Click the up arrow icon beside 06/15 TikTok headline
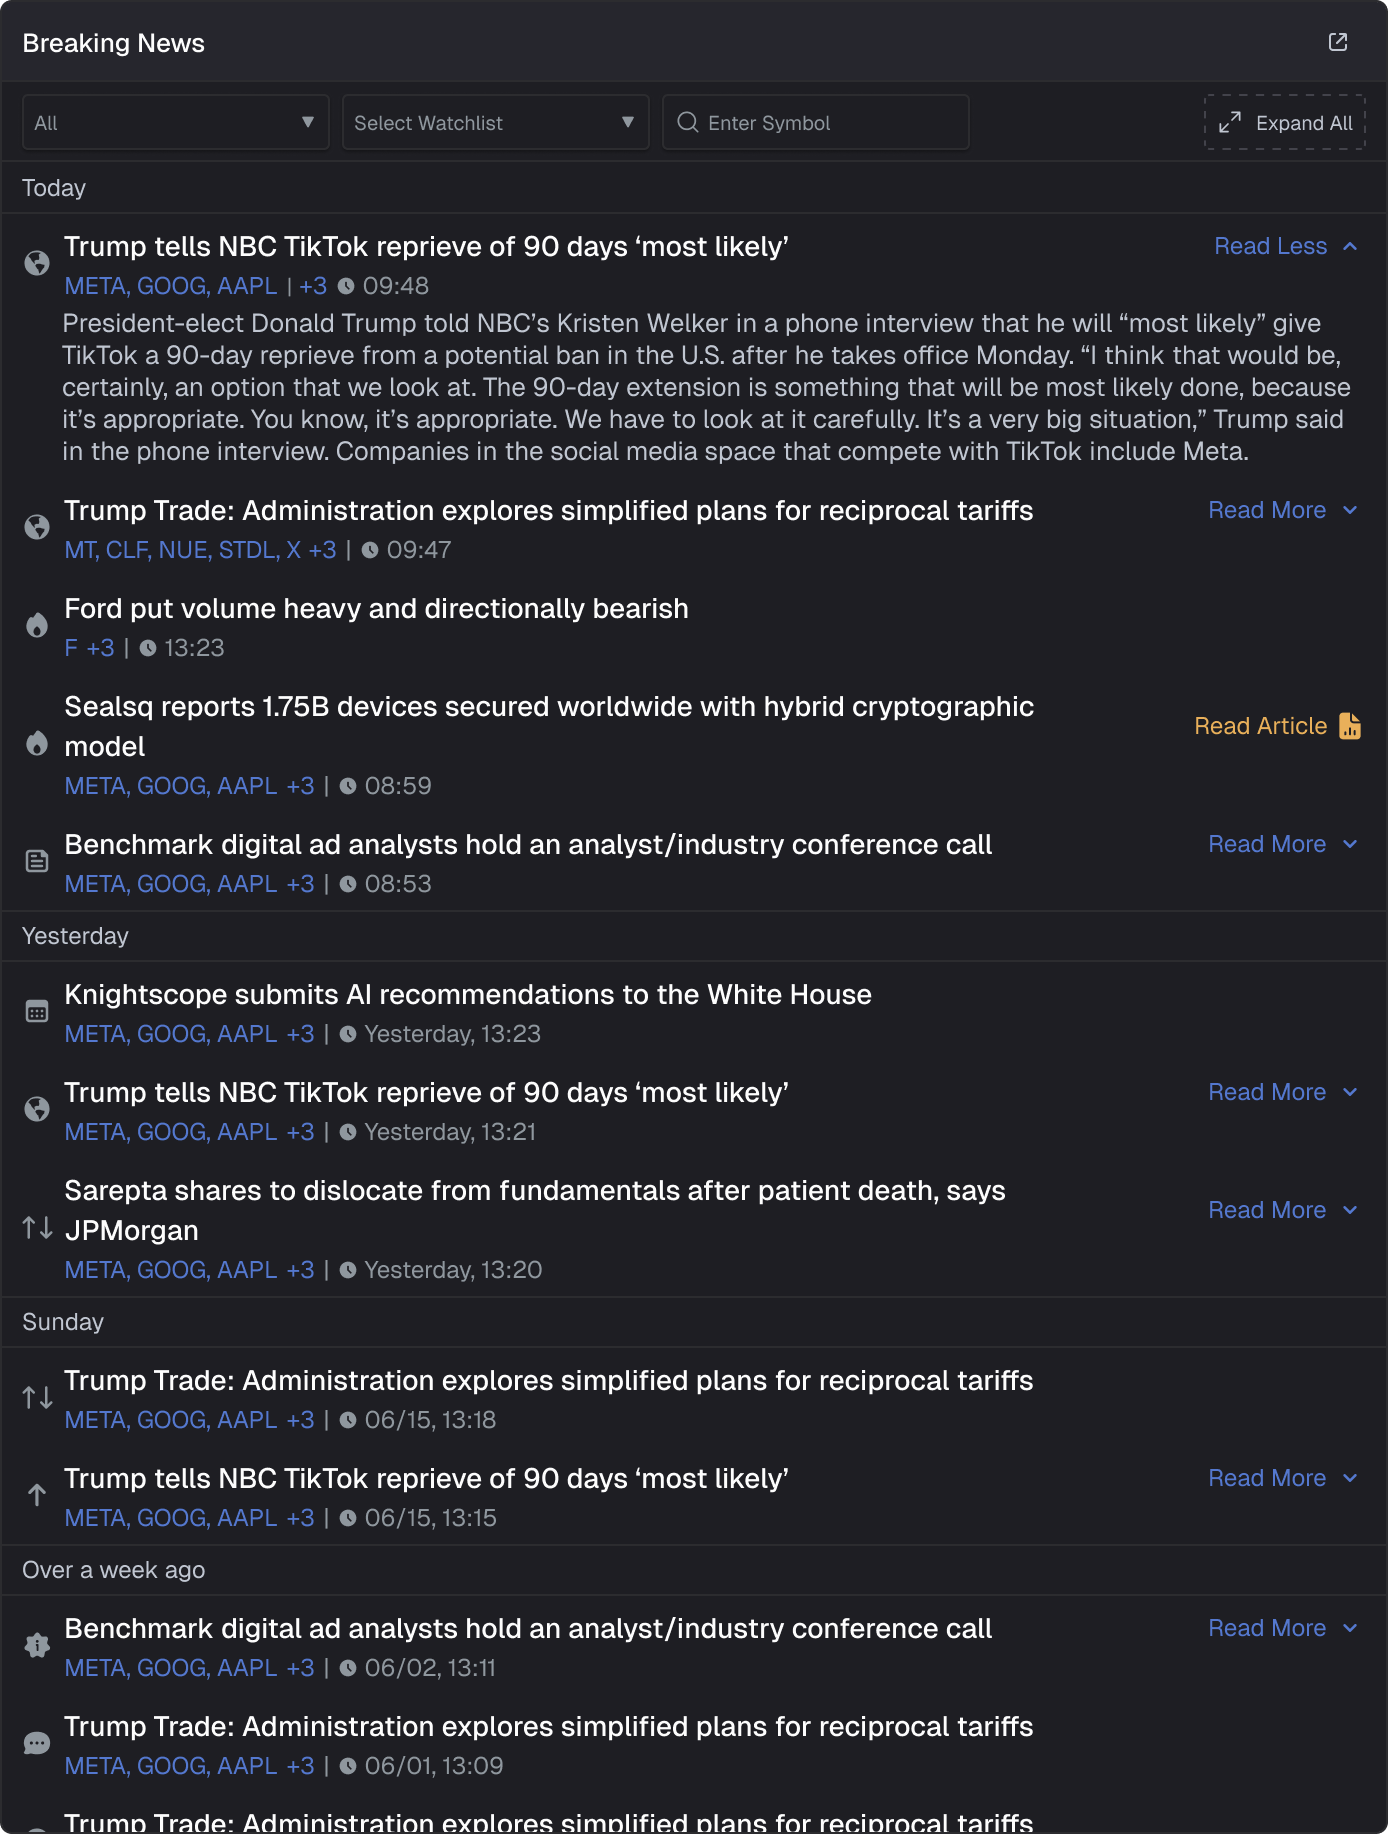The height and width of the screenshot is (1834, 1388). pyautogui.click(x=37, y=1495)
